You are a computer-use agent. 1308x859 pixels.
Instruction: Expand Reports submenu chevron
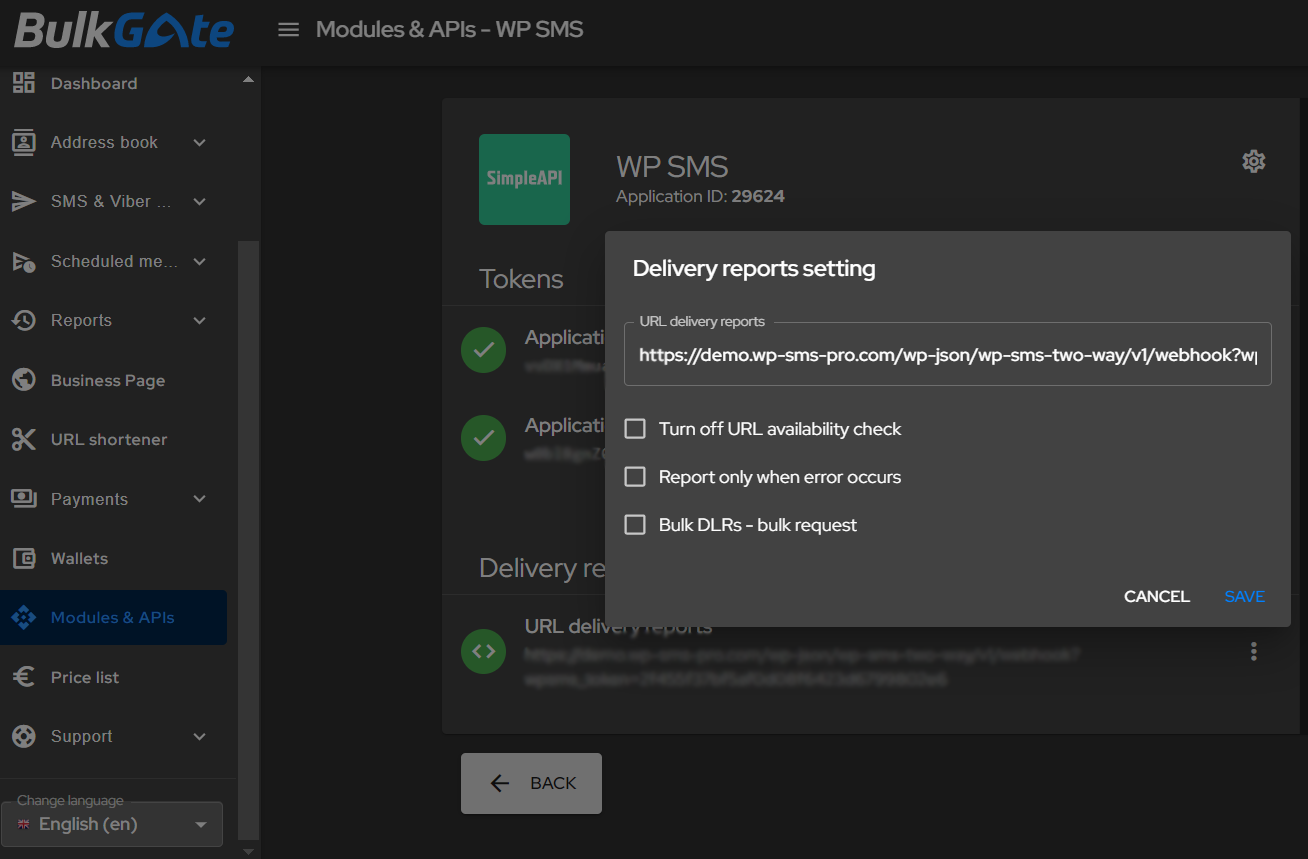(x=199, y=321)
